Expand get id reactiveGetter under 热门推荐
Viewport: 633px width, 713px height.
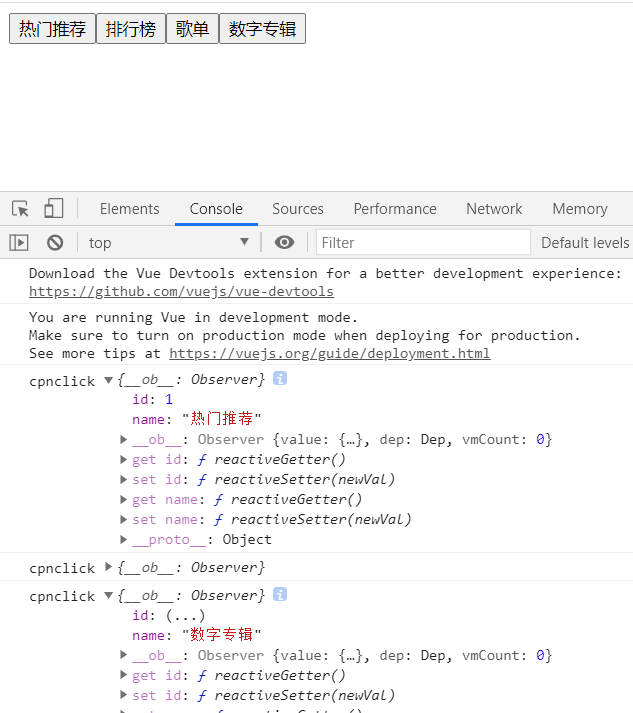[123, 459]
